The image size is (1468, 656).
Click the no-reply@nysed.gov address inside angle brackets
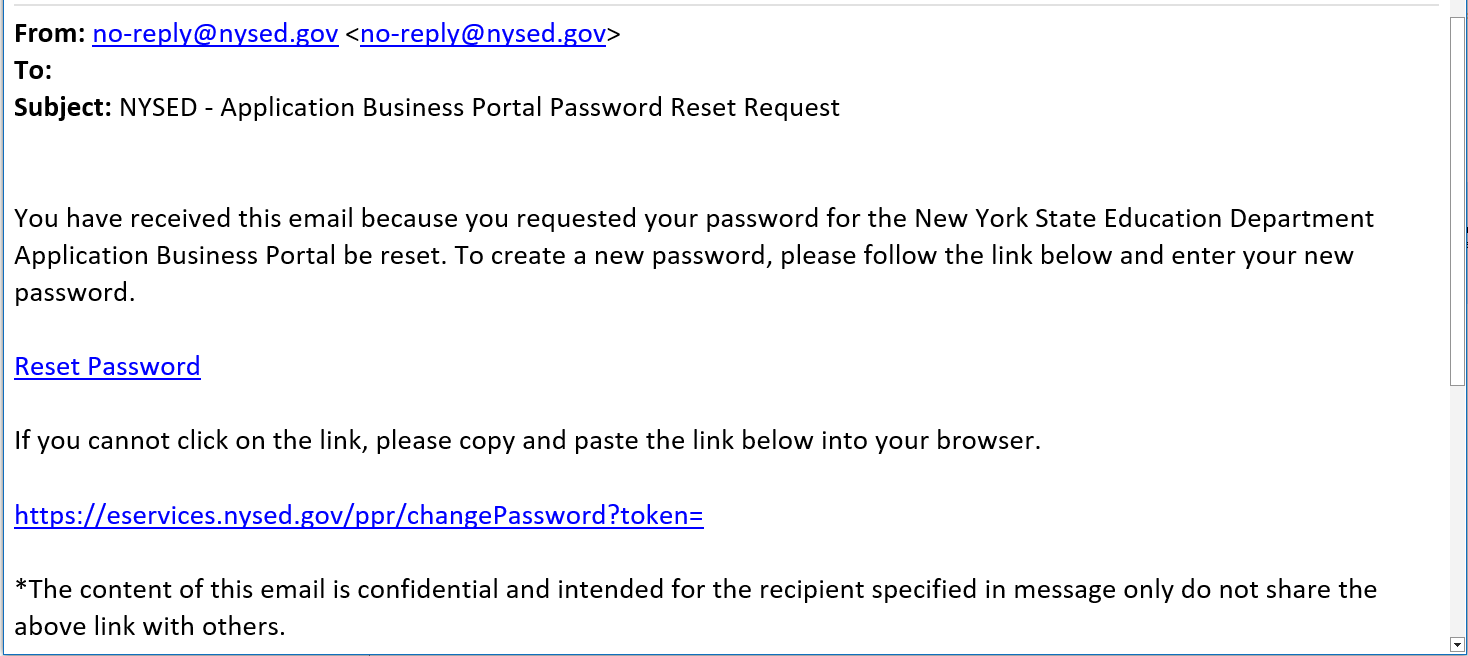[x=482, y=34]
